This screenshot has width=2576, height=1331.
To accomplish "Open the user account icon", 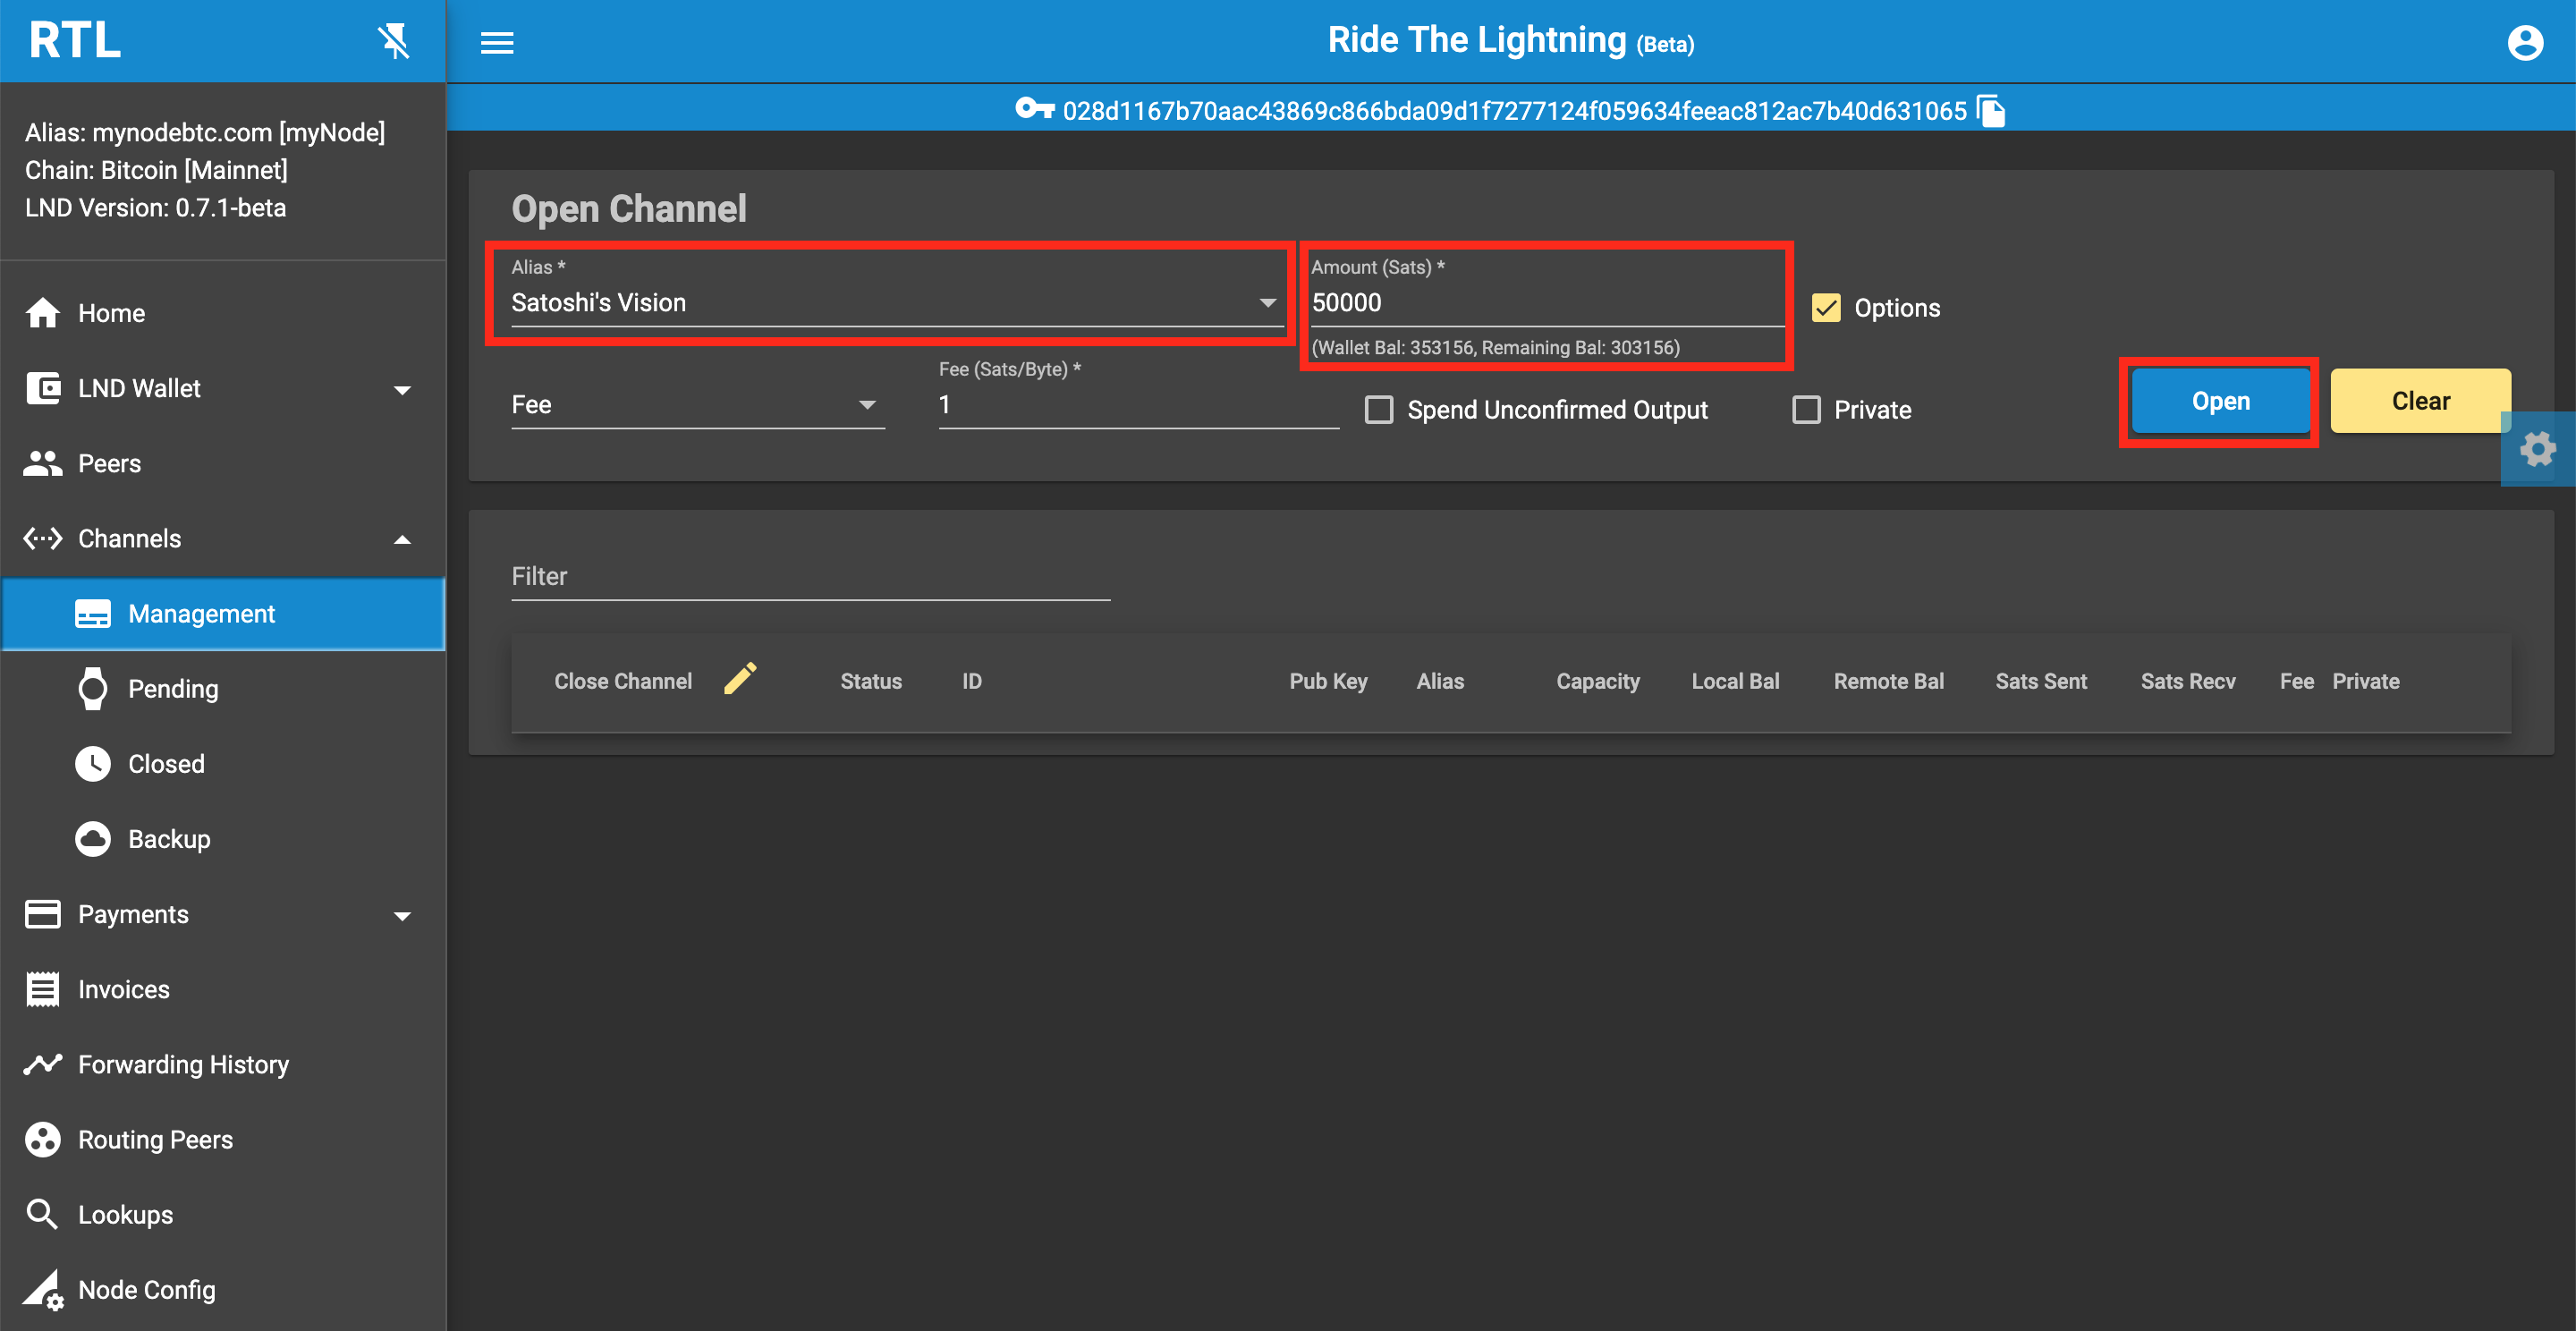I will click(x=2525, y=43).
